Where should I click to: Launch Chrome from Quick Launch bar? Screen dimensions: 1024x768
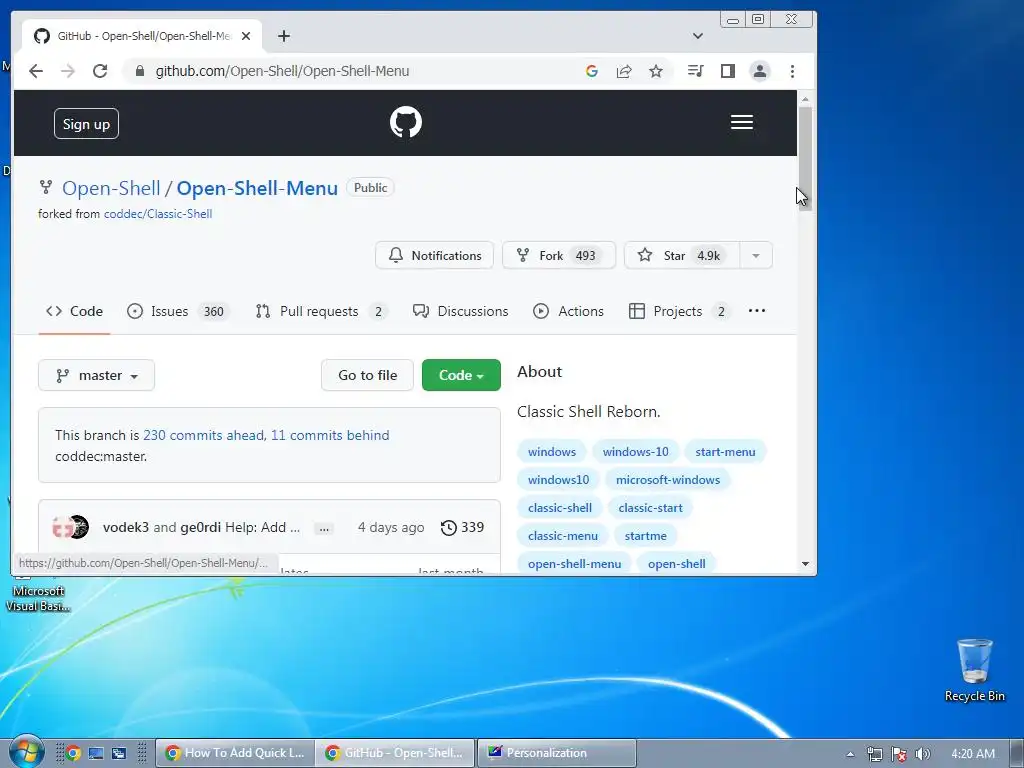point(74,754)
